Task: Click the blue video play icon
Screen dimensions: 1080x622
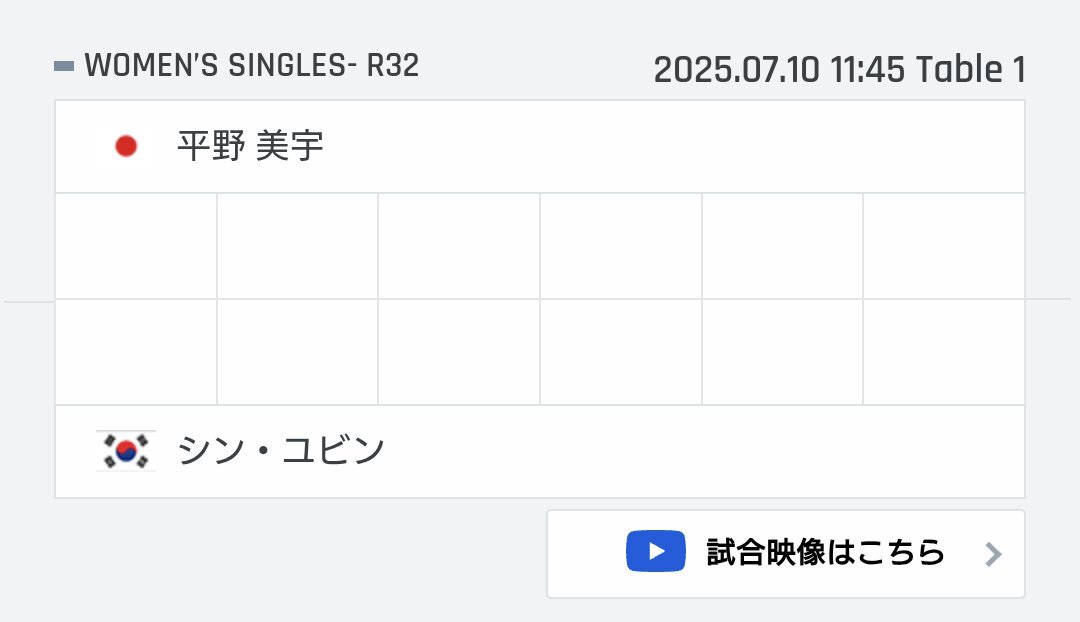Action: coord(656,551)
